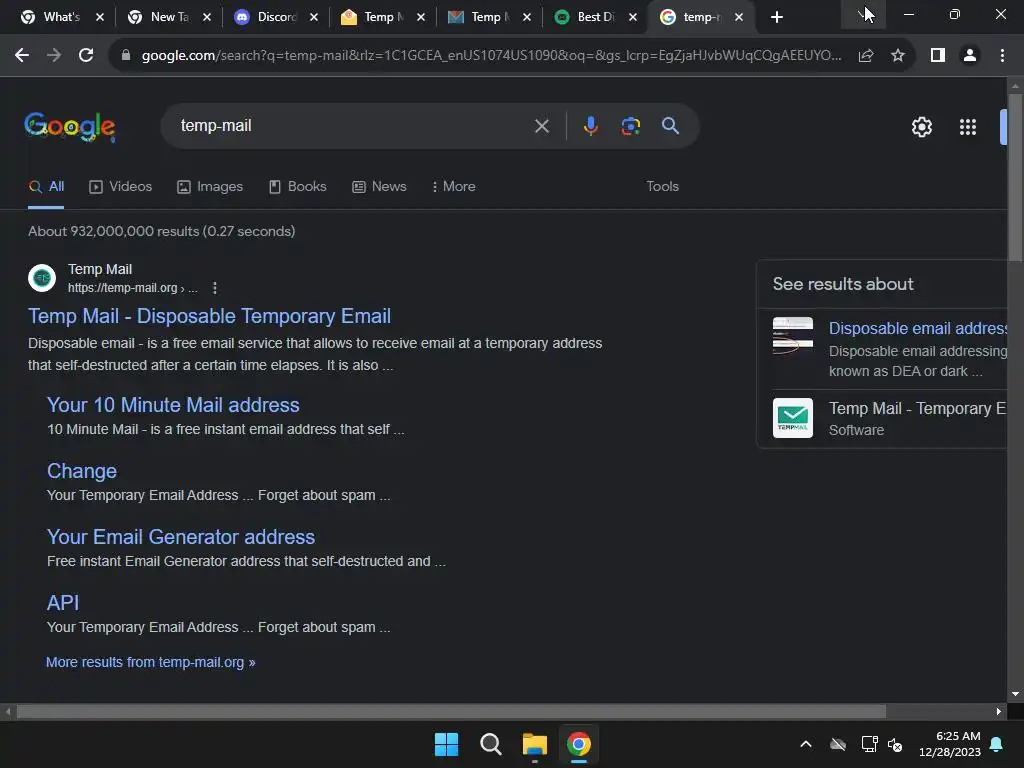Click the Temp Mail site favicon

(x=42, y=278)
